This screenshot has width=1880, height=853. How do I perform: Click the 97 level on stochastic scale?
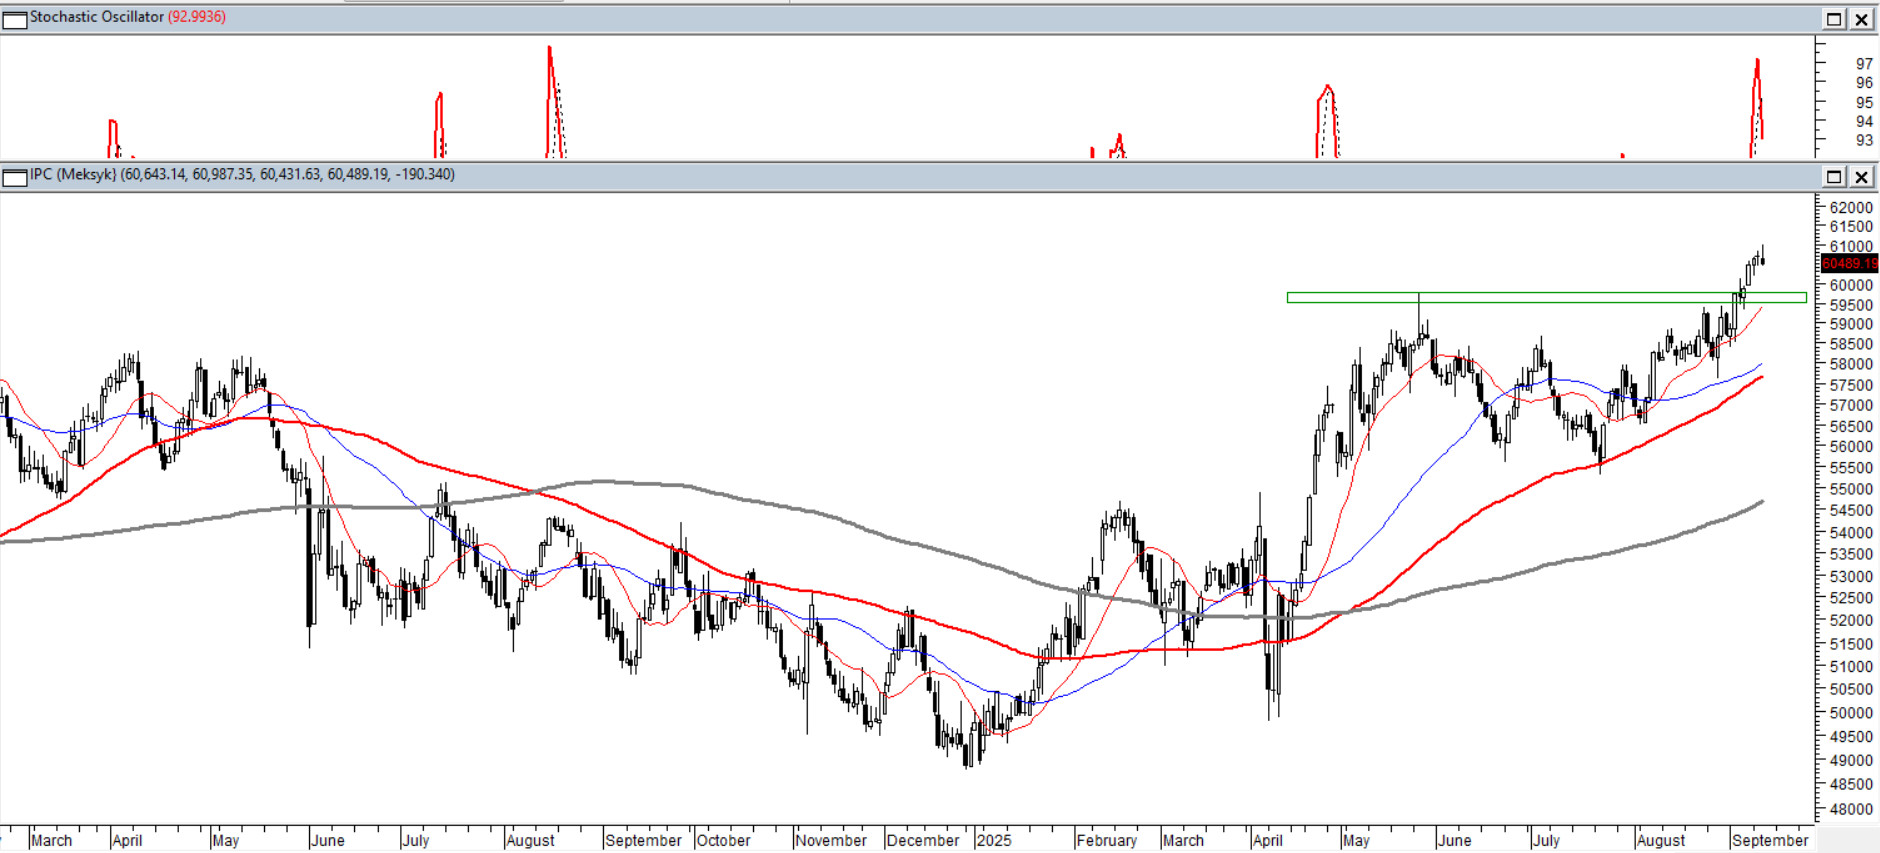[x=1864, y=64]
